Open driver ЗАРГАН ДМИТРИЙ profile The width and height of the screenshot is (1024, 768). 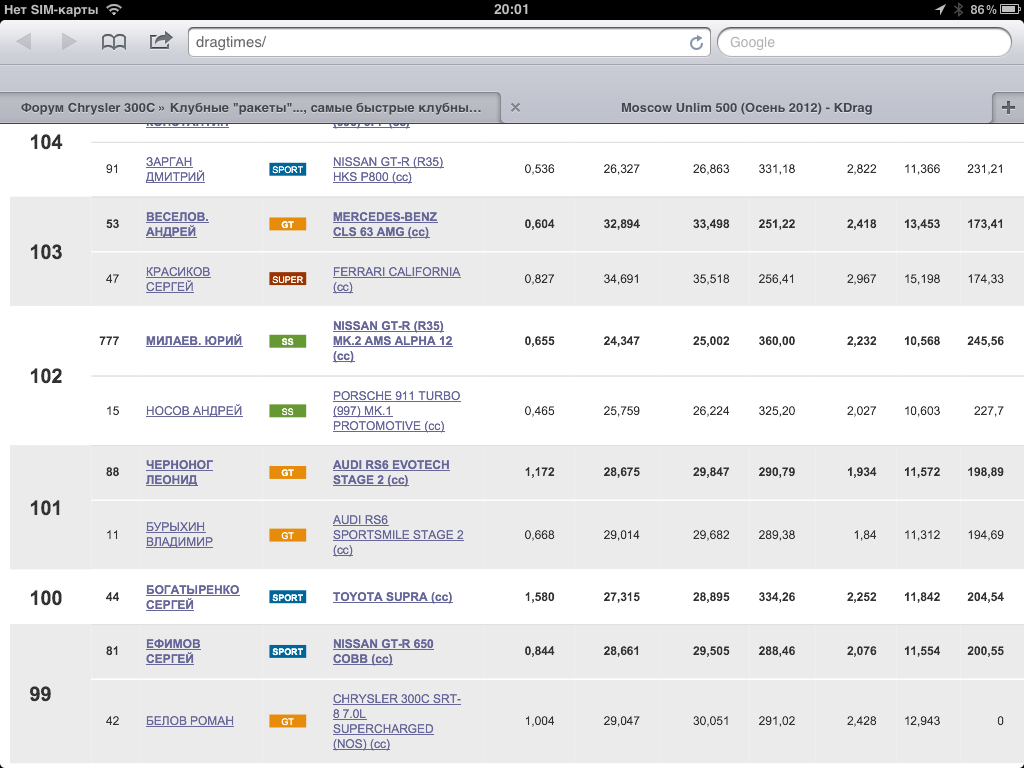(x=175, y=169)
